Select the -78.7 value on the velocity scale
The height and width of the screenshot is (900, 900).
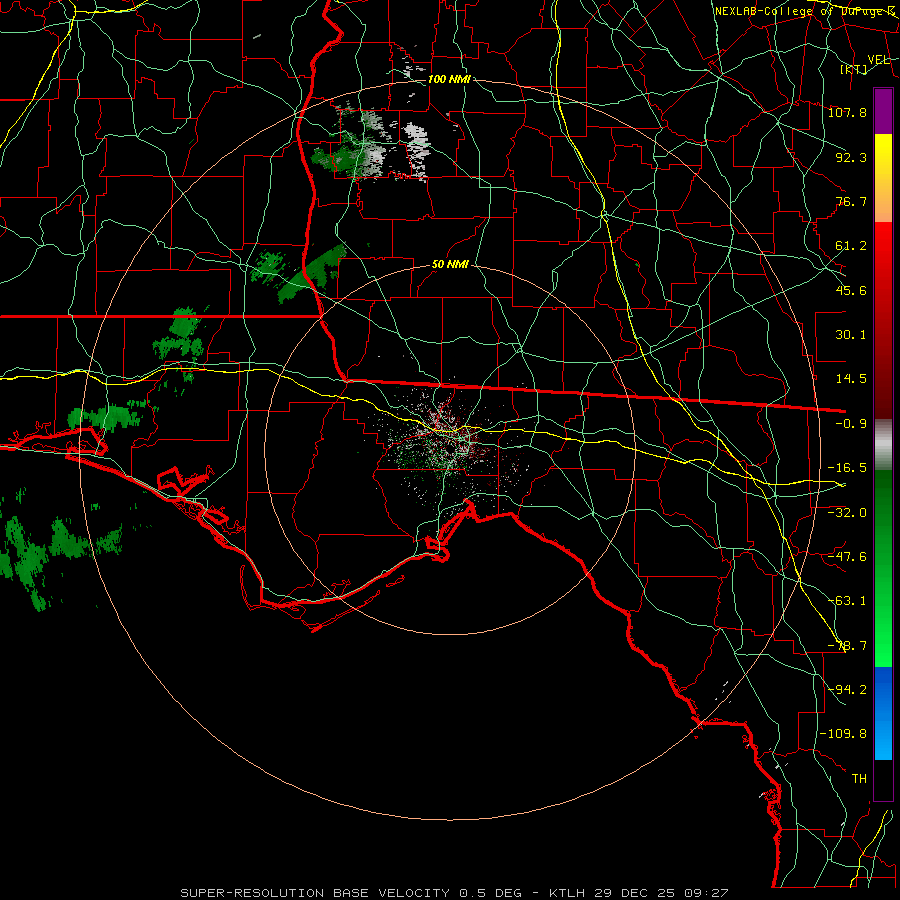click(847, 646)
